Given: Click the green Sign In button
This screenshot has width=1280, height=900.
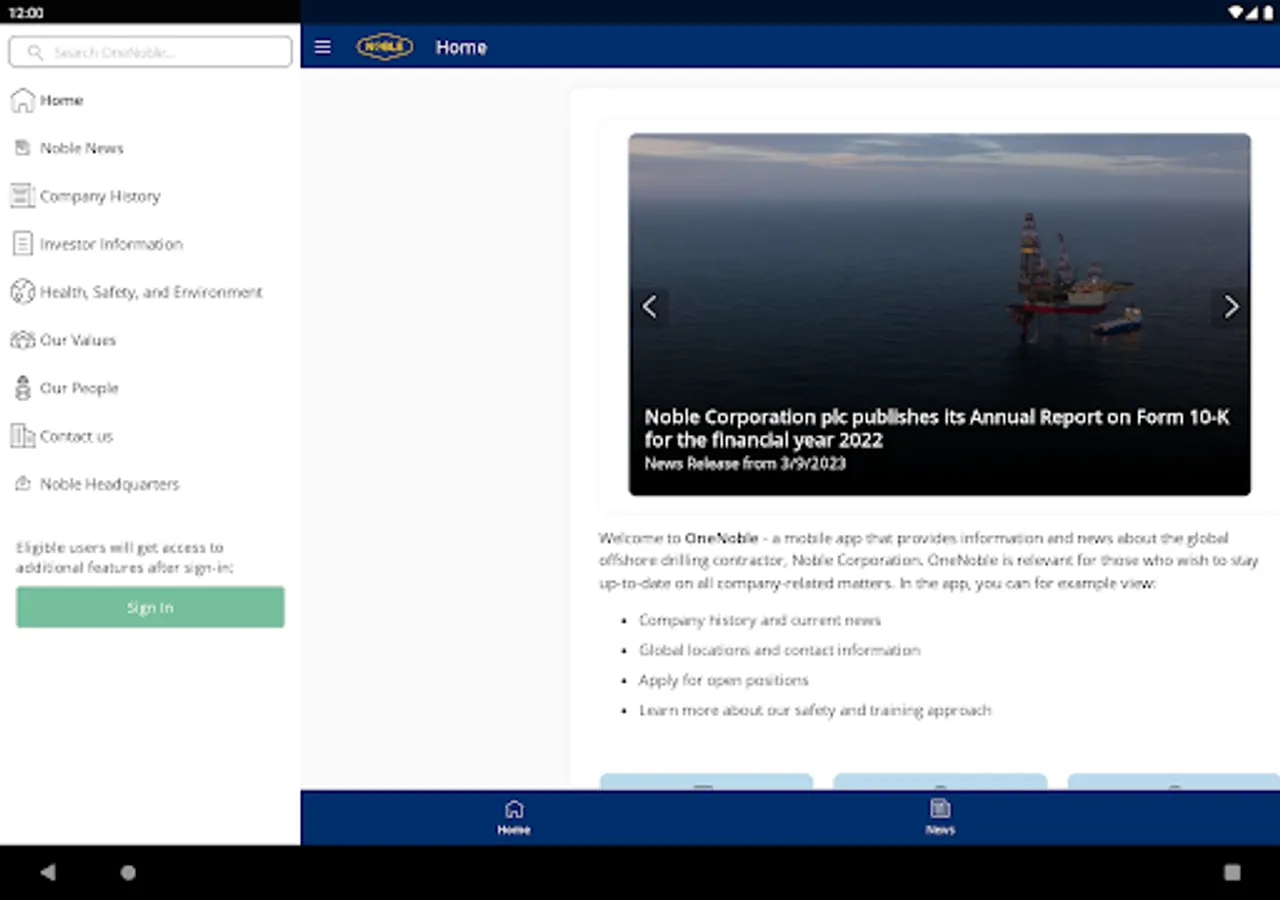Looking at the screenshot, I should [x=150, y=607].
